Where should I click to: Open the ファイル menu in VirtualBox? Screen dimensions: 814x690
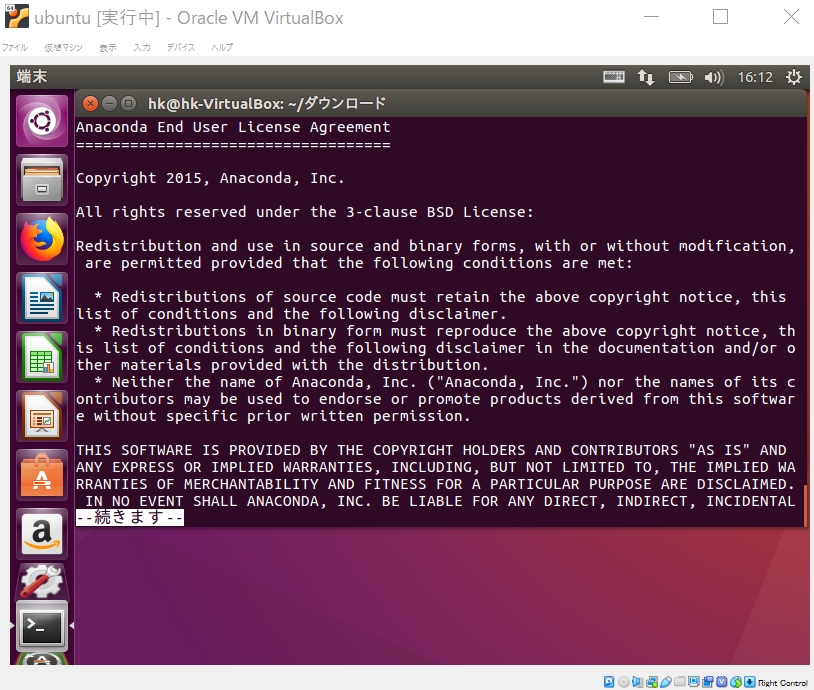click(15, 47)
